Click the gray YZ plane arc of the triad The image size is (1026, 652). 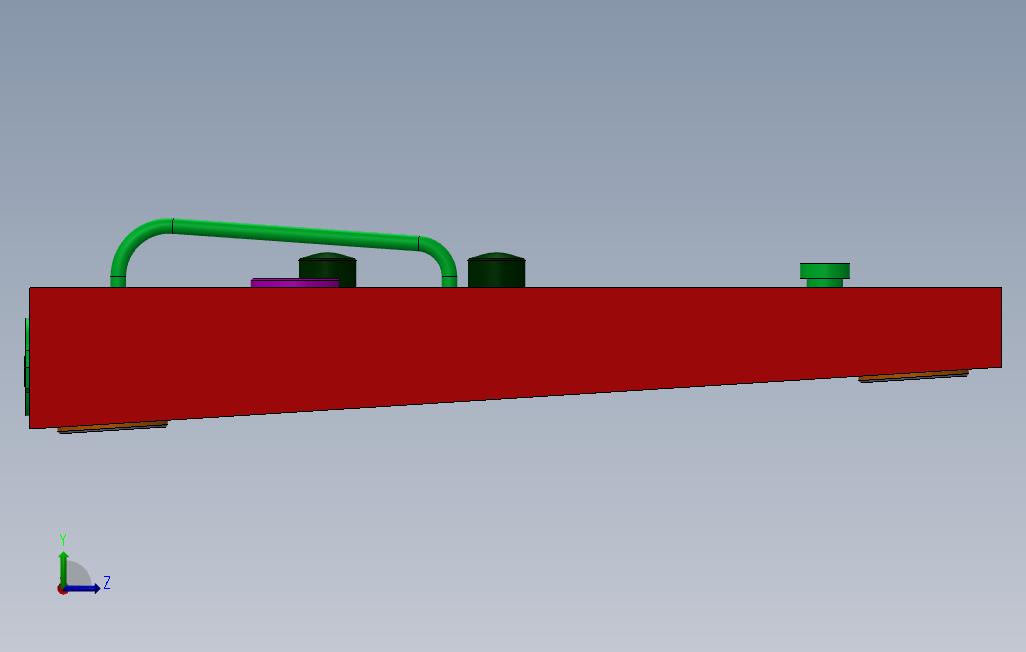pos(79,573)
